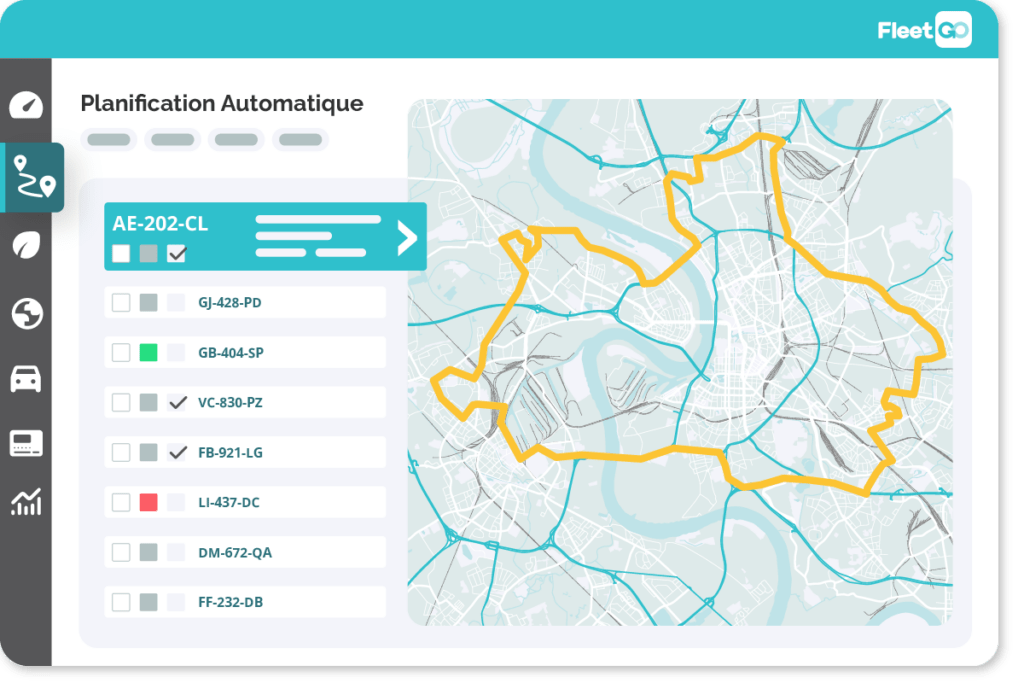Uncheck the checkmark on FB-921-LG

pos(178,453)
